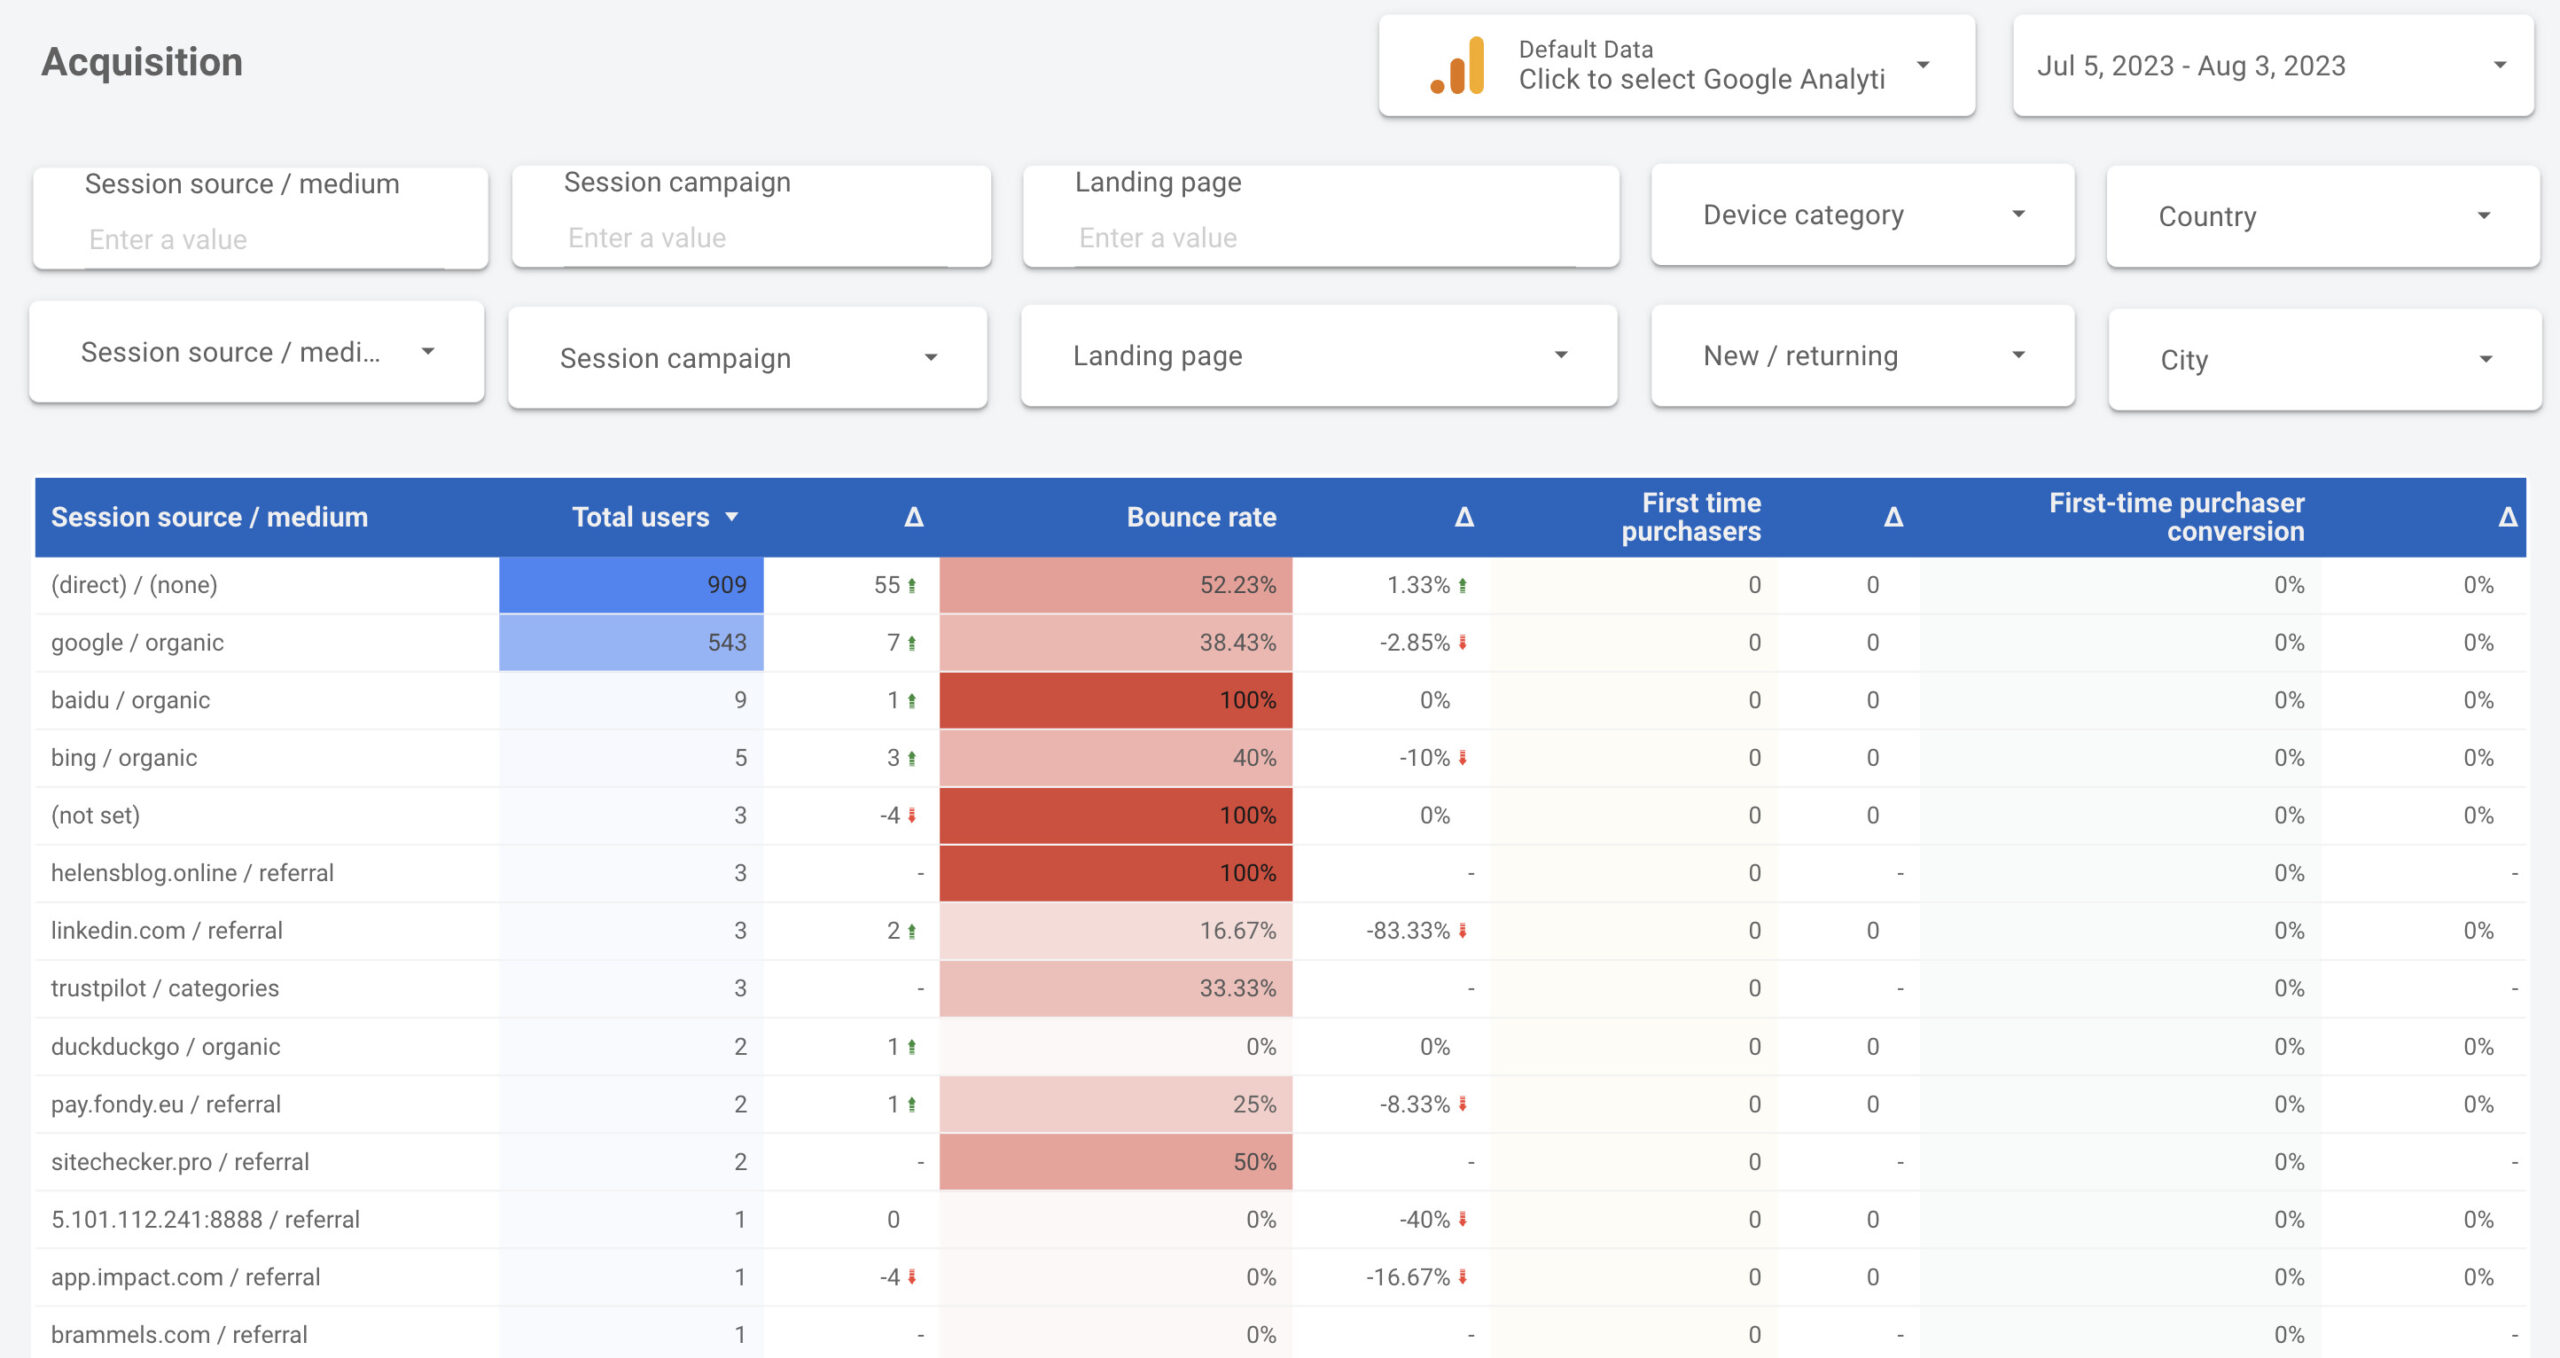Sort by Bounce rate column header
Image resolution: width=2560 pixels, height=1358 pixels.
(x=1201, y=517)
